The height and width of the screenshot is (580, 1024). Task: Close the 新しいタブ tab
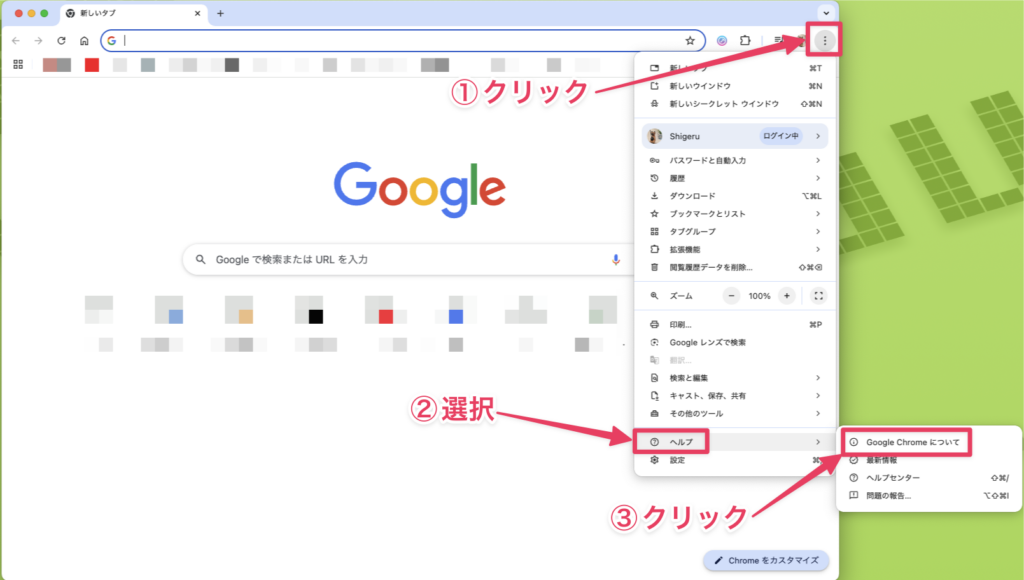pyautogui.click(x=197, y=13)
